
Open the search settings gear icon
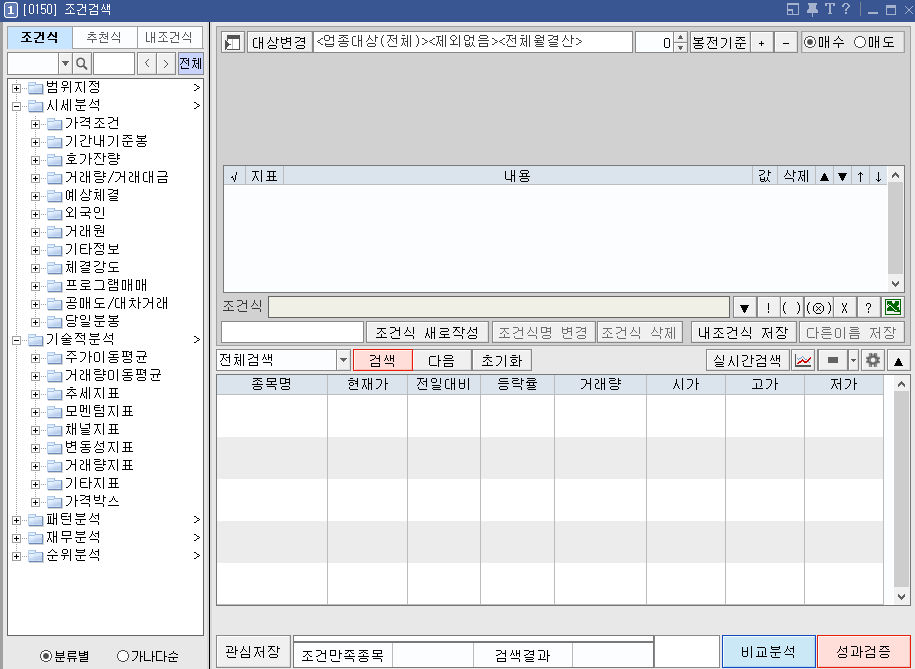[871, 362]
